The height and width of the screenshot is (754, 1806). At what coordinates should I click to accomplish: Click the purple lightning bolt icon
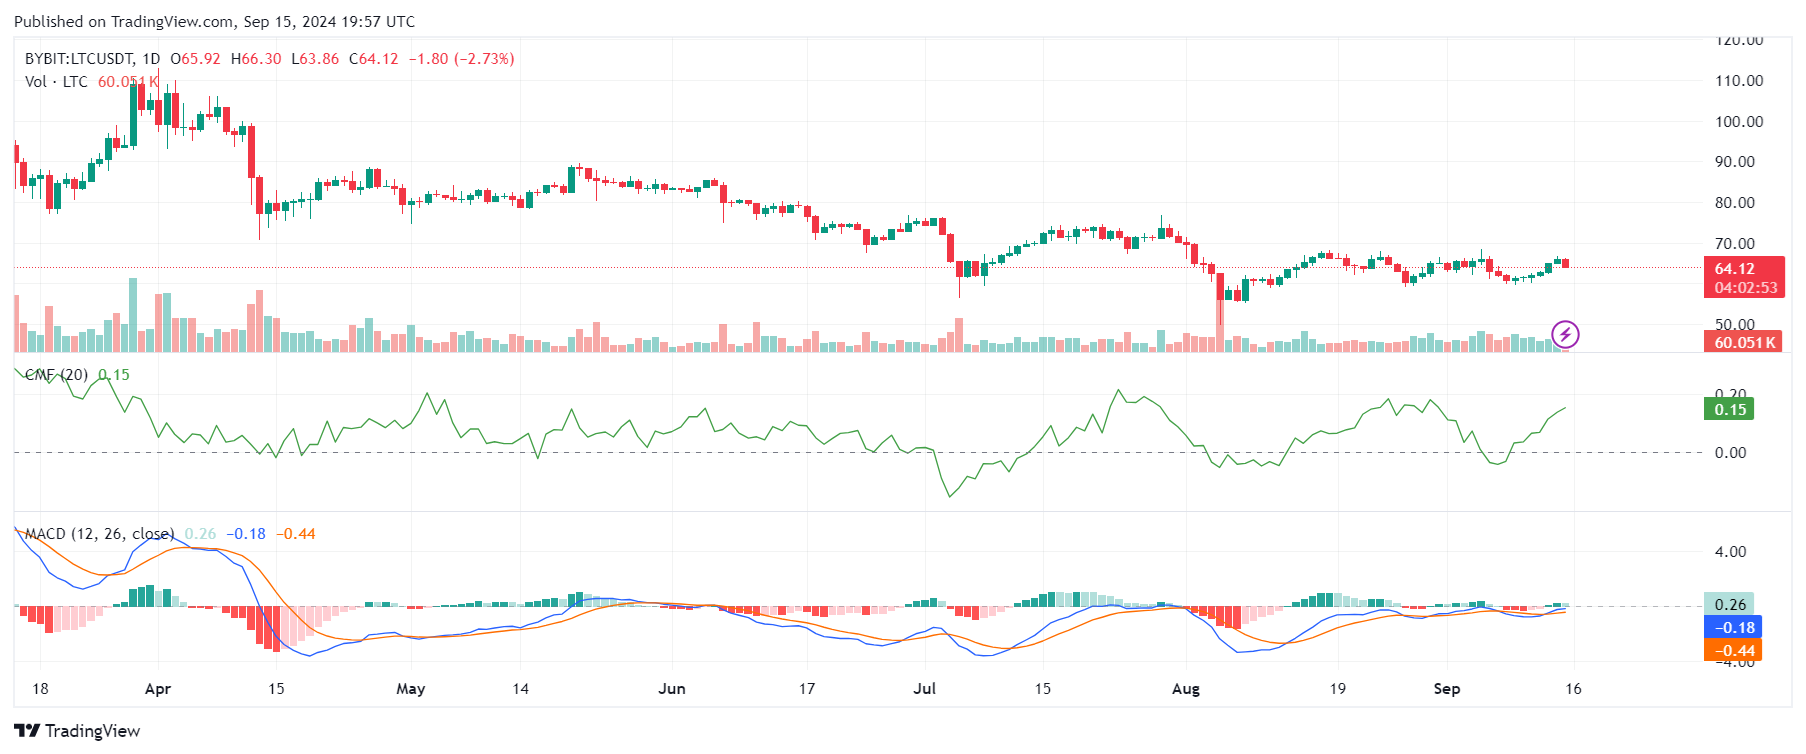[1565, 334]
